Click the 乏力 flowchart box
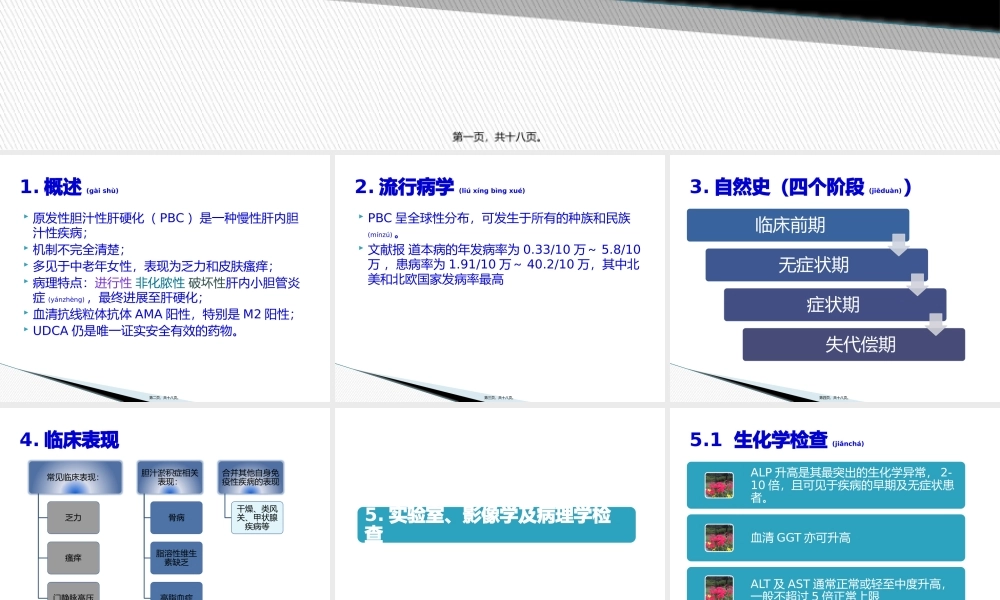This screenshot has width=1000, height=600. point(73,517)
